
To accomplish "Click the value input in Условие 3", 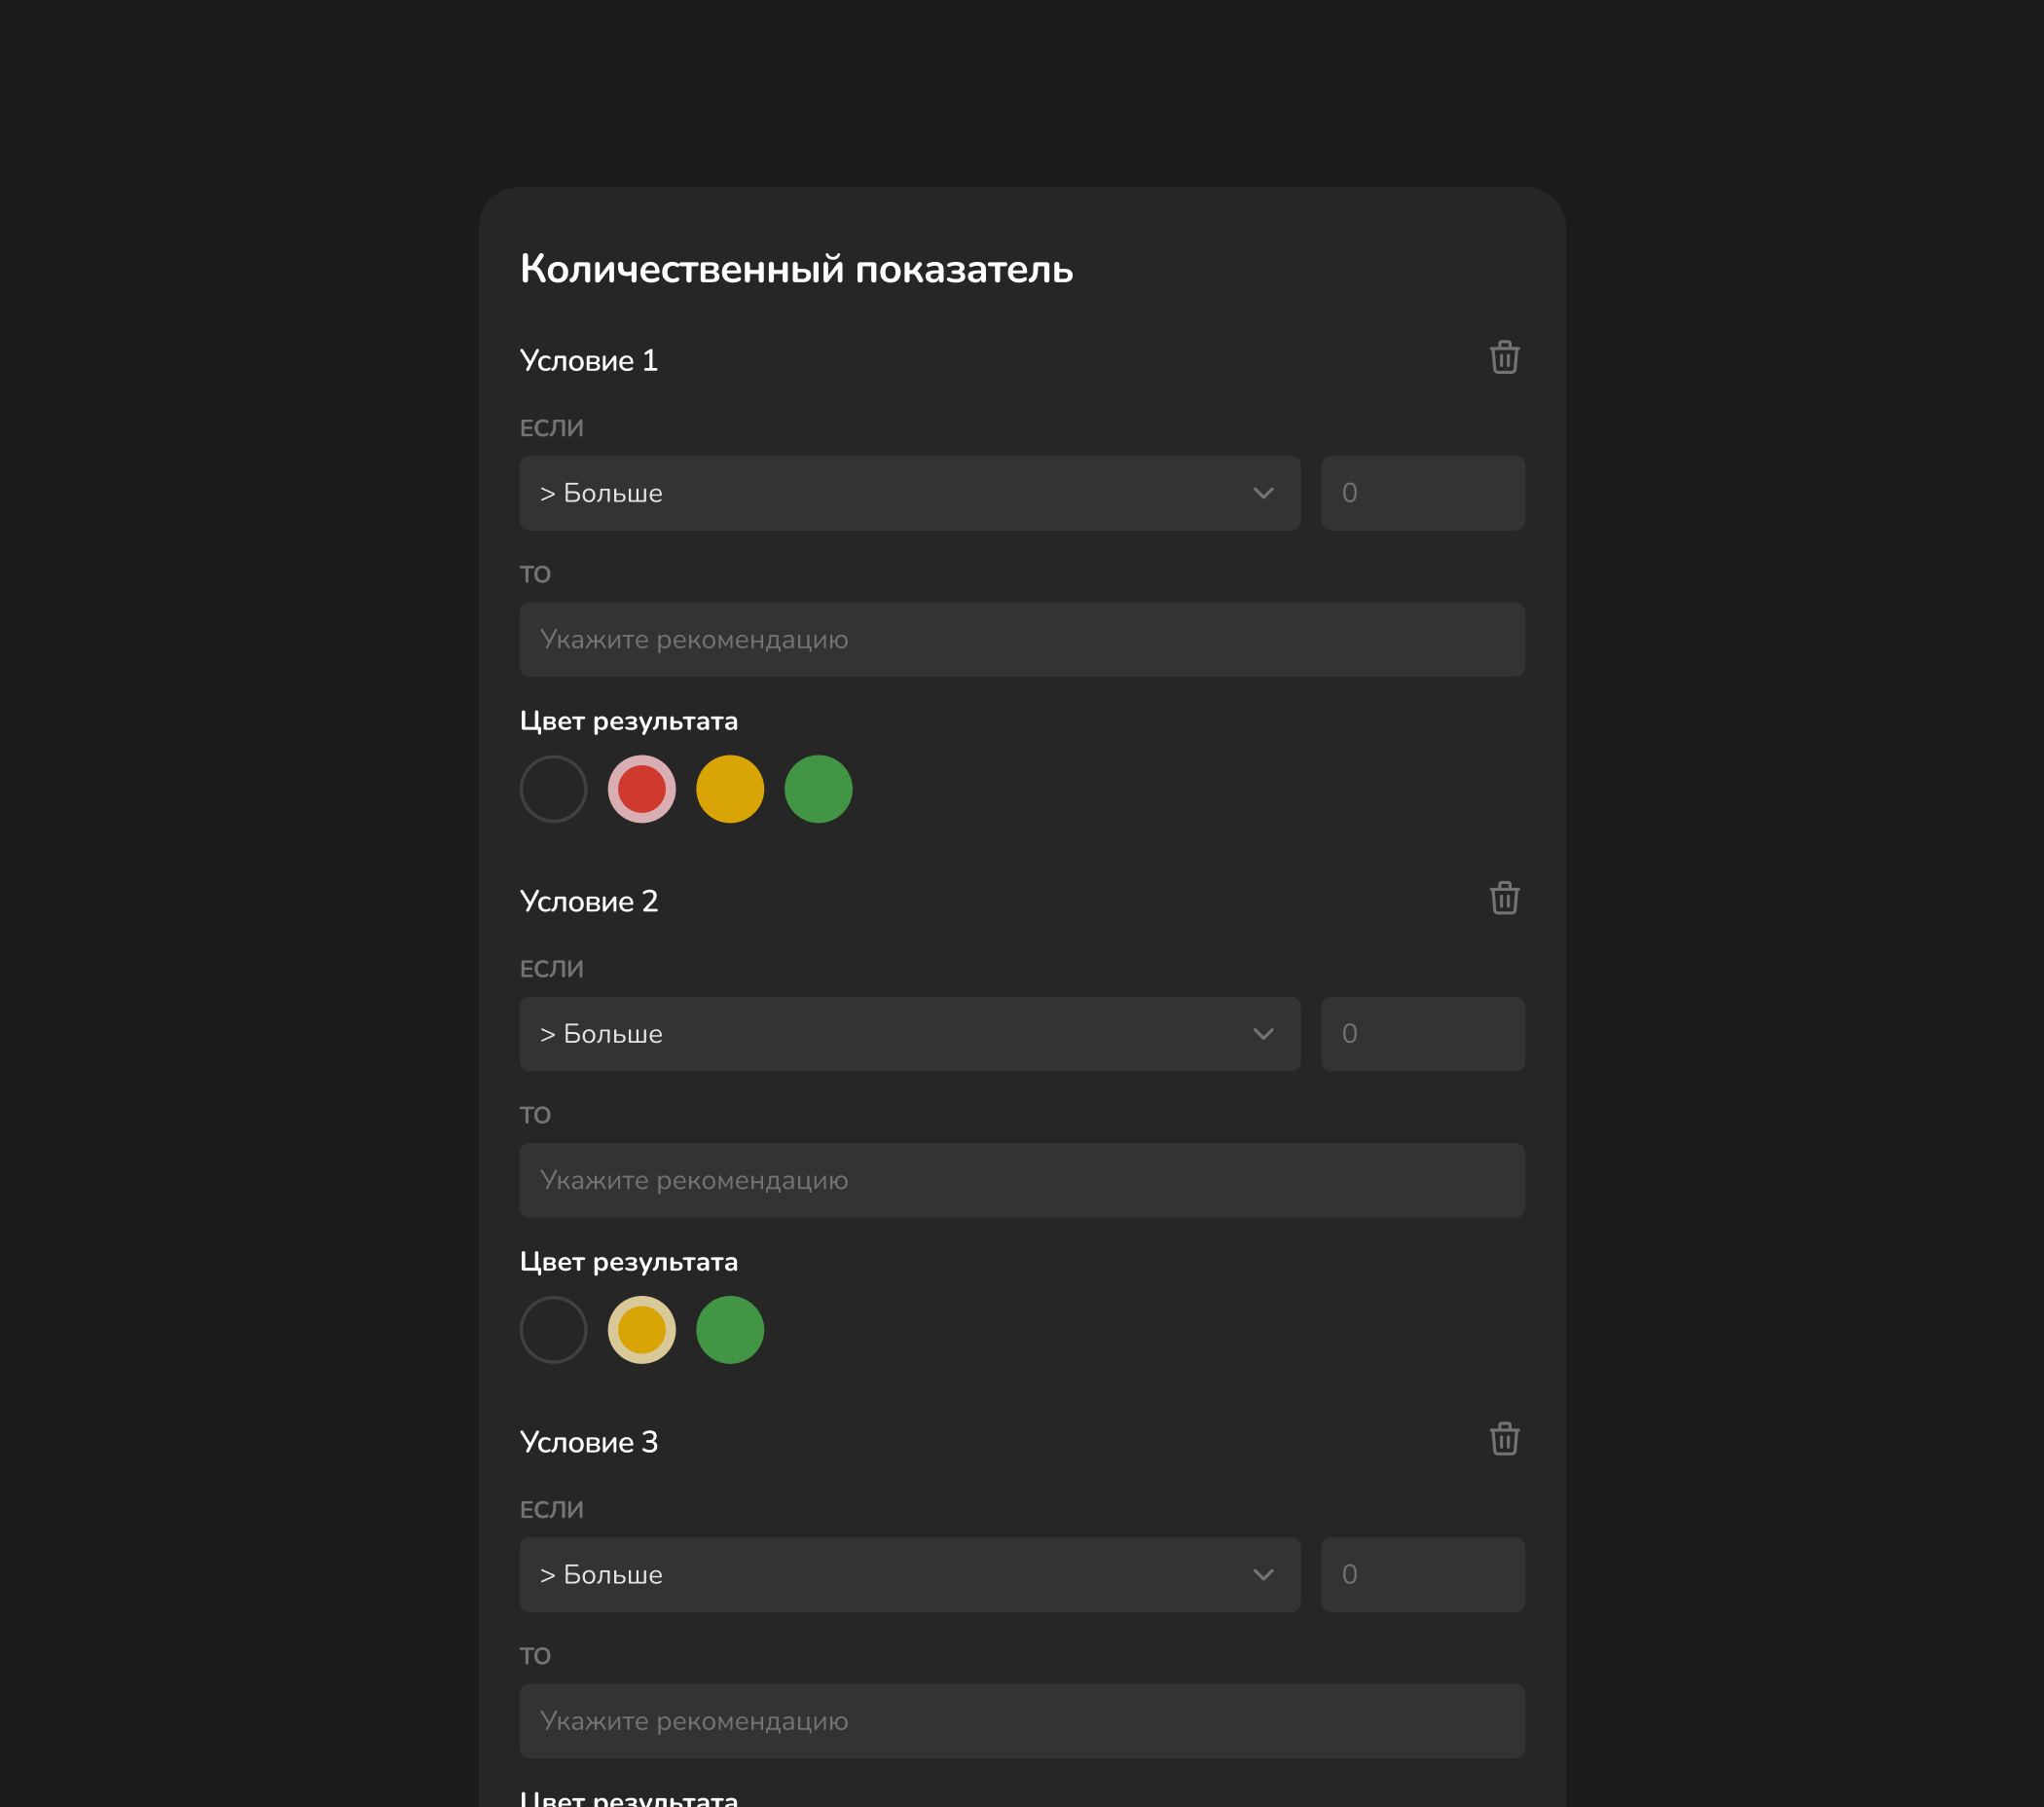I will coord(1422,1575).
